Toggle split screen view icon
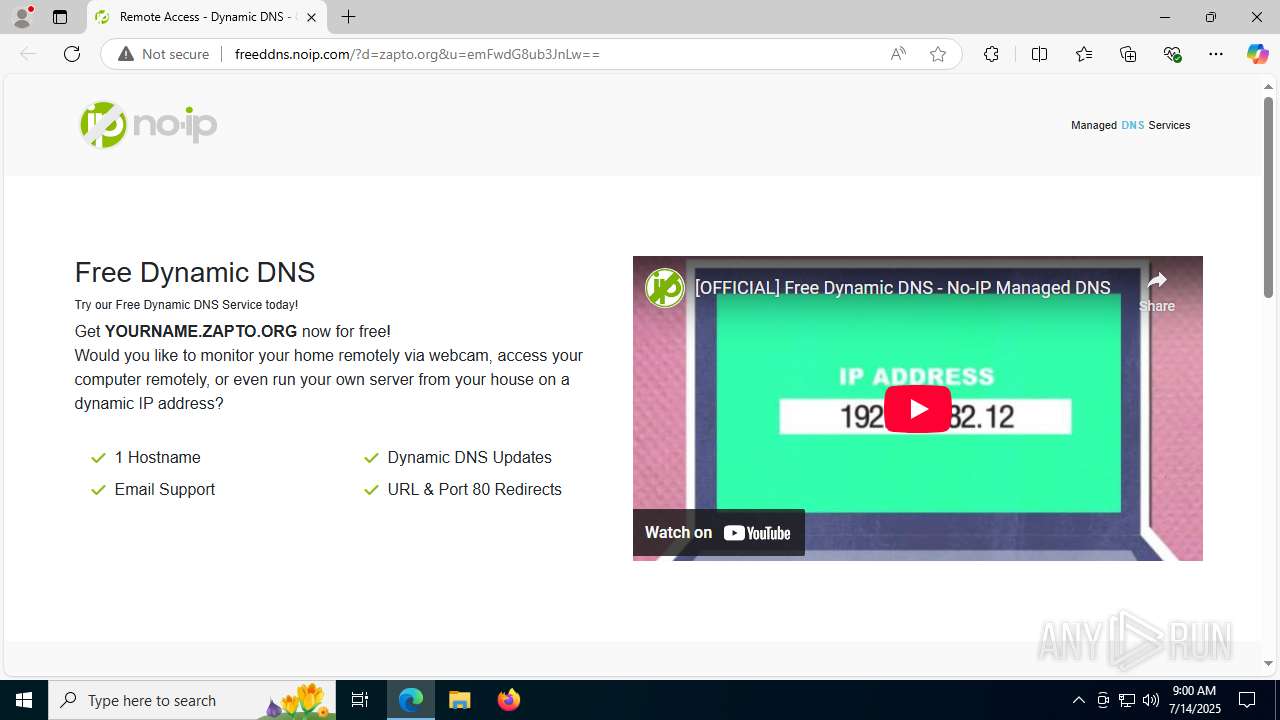This screenshot has height=720, width=1280. [1039, 54]
